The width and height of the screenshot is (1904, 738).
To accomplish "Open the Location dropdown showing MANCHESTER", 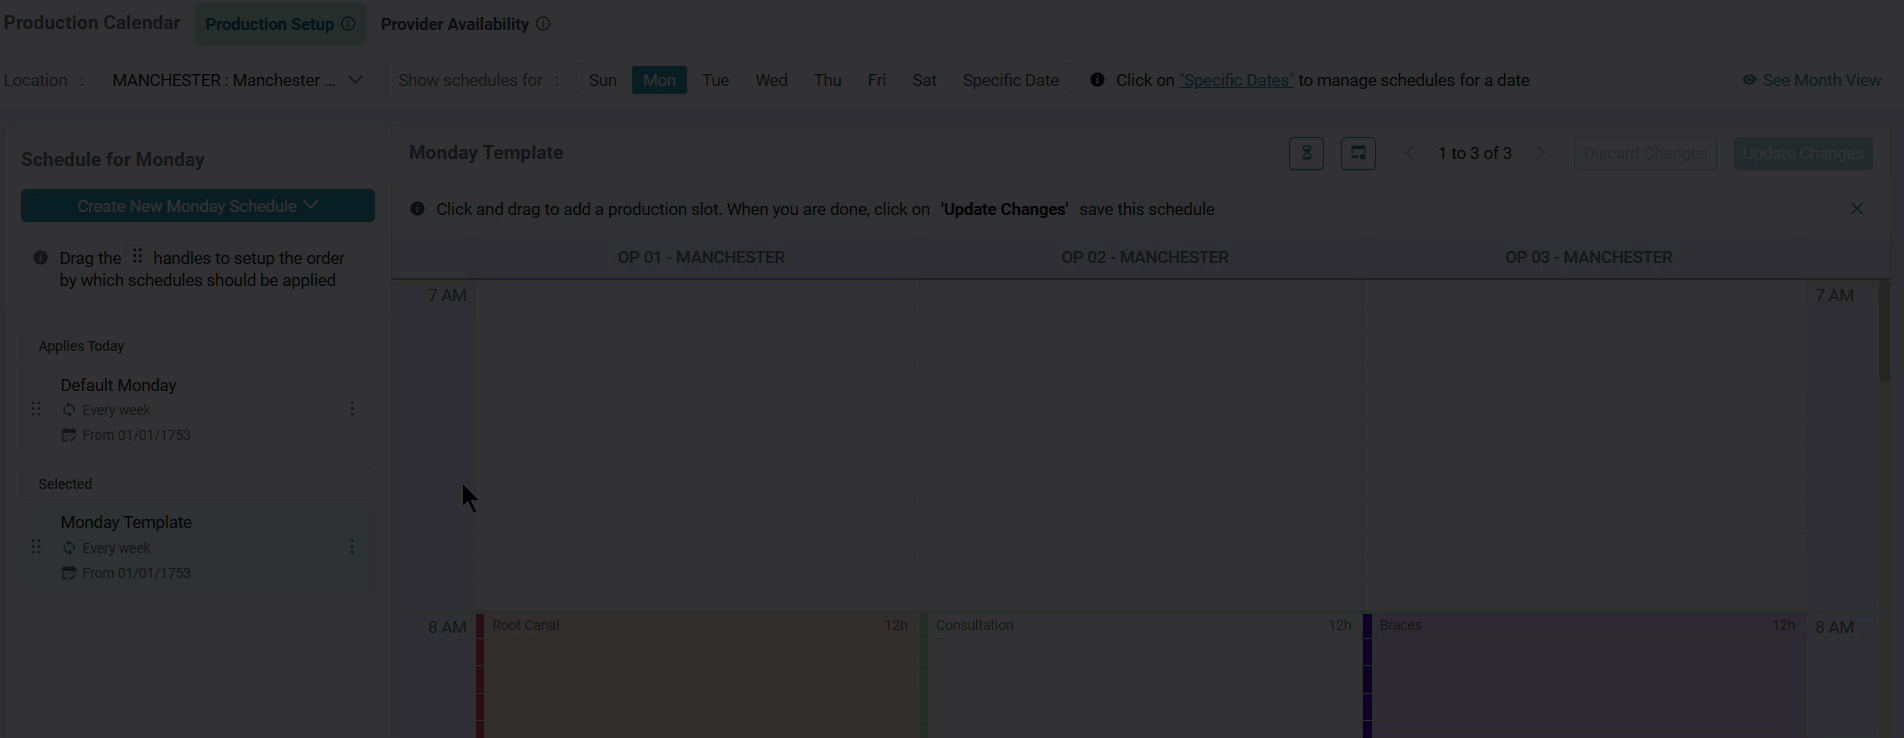I will click(237, 80).
